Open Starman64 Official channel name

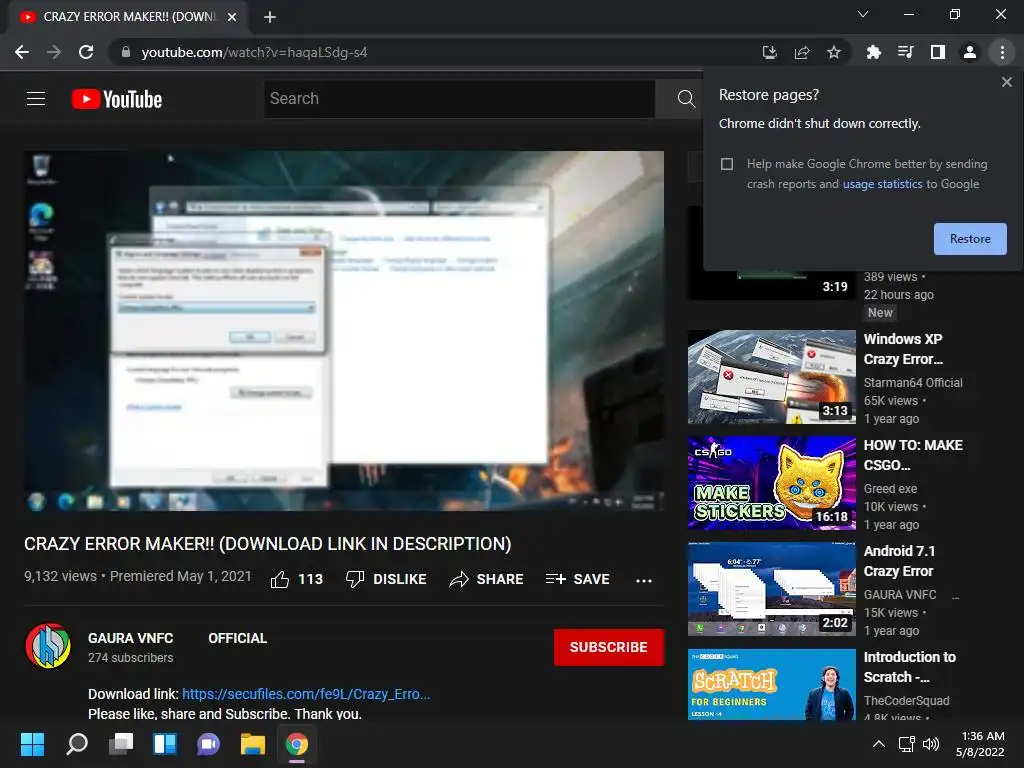click(913, 383)
